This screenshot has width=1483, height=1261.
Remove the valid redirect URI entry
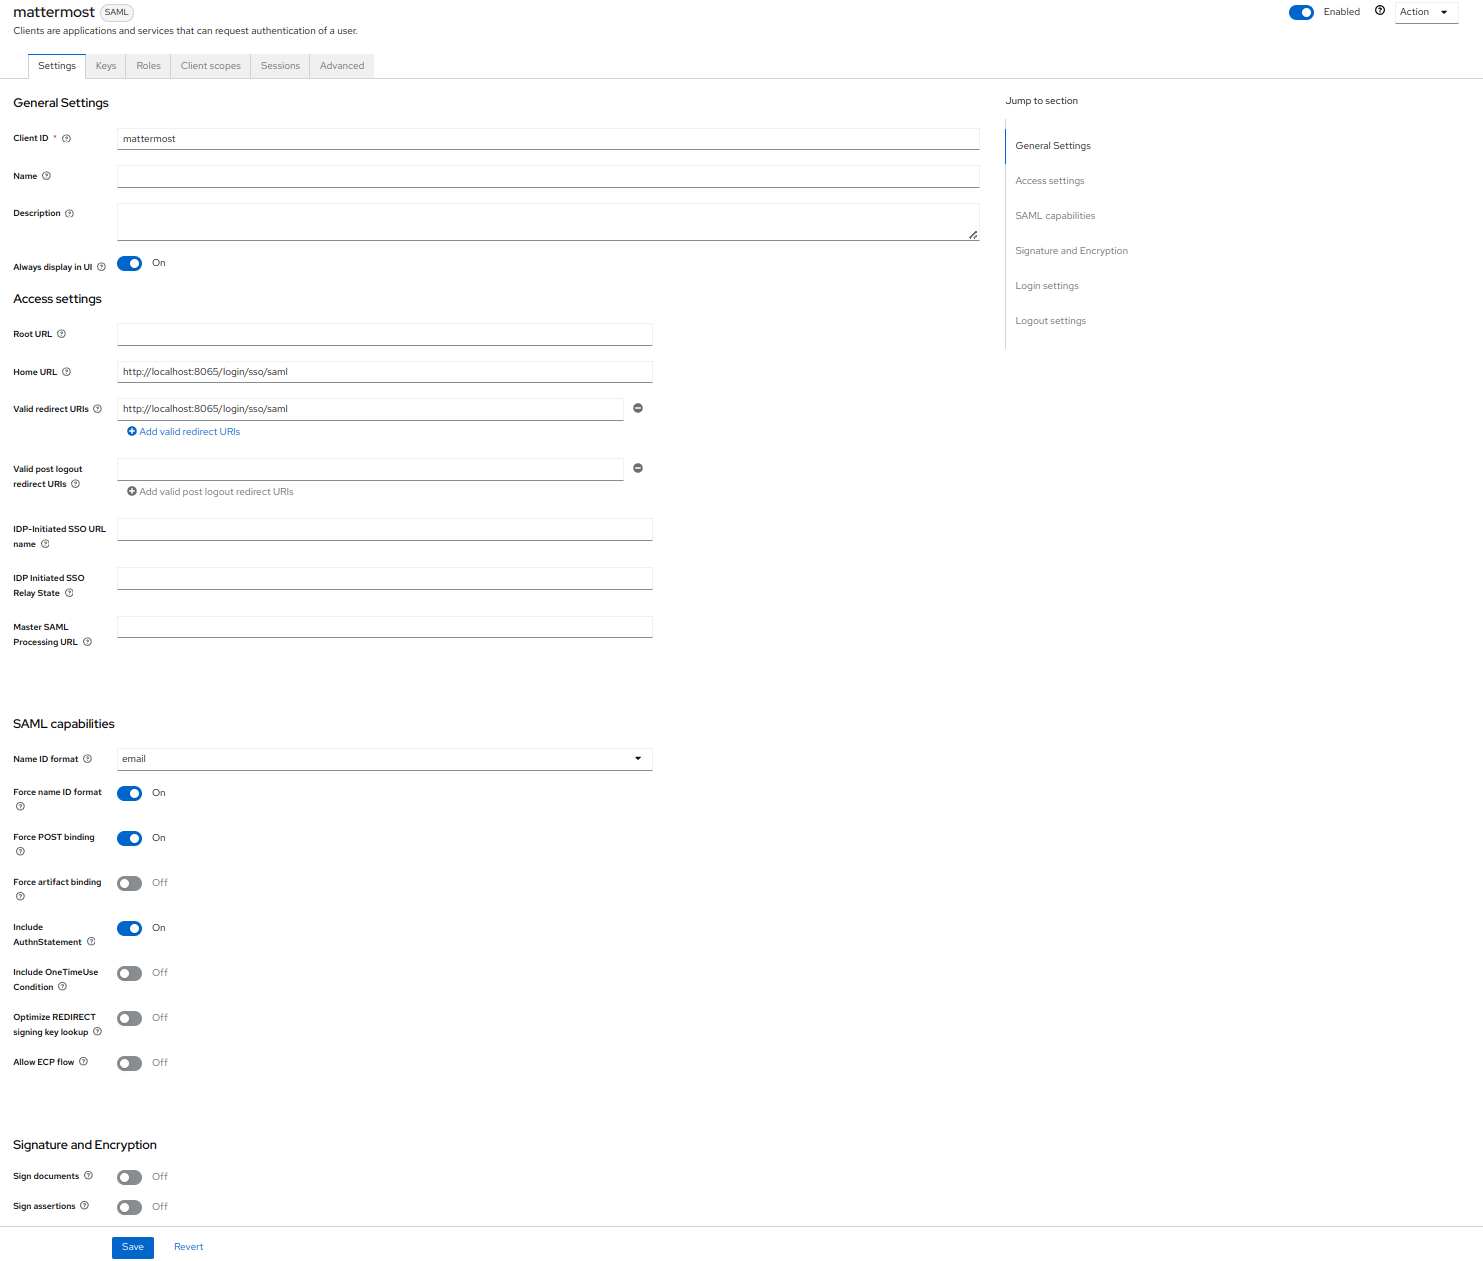(x=638, y=409)
